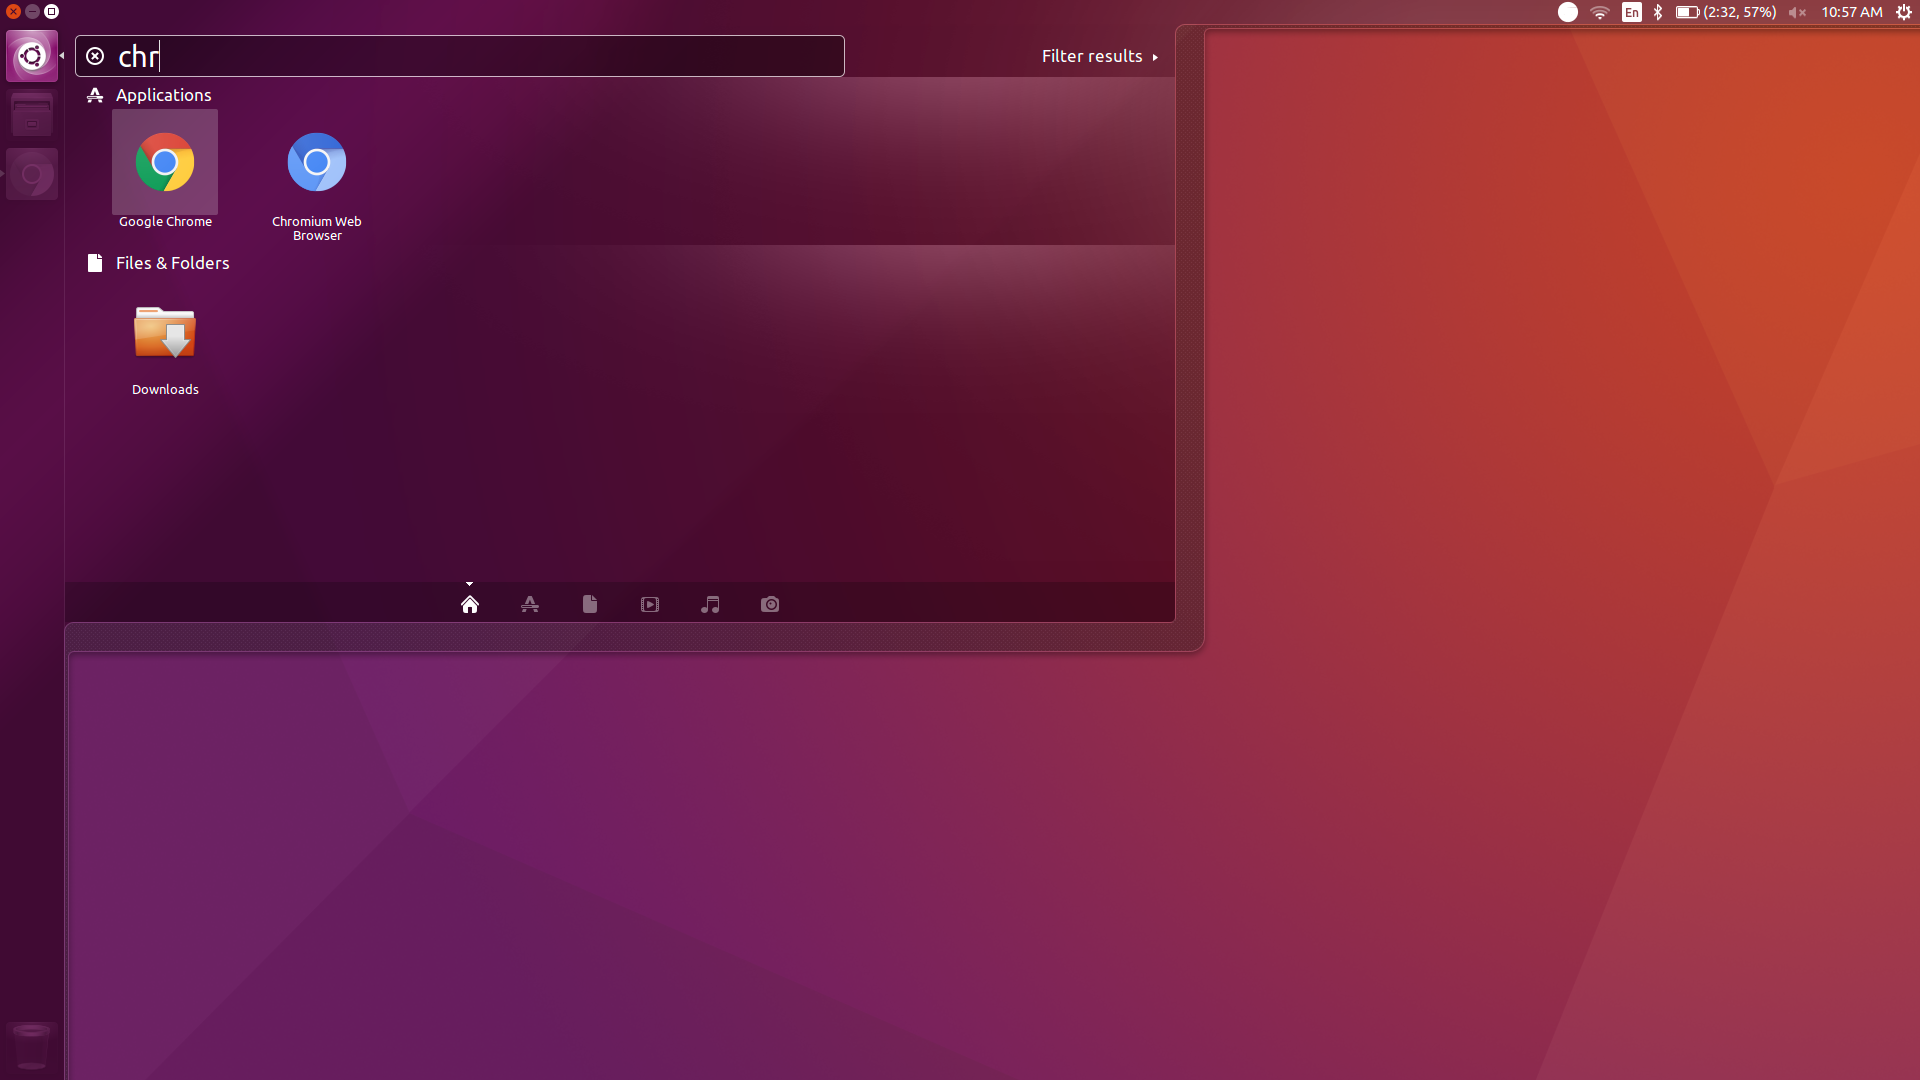Collapse the Files & Folders header

click(172, 263)
